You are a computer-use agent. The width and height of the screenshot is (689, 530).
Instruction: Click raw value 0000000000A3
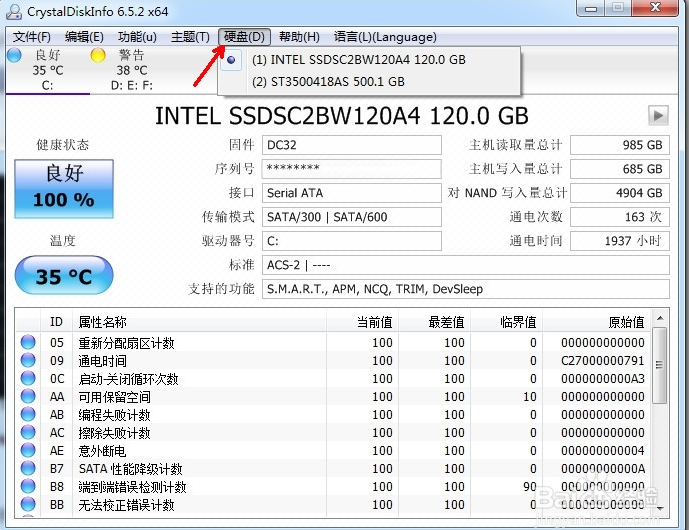tap(602, 379)
